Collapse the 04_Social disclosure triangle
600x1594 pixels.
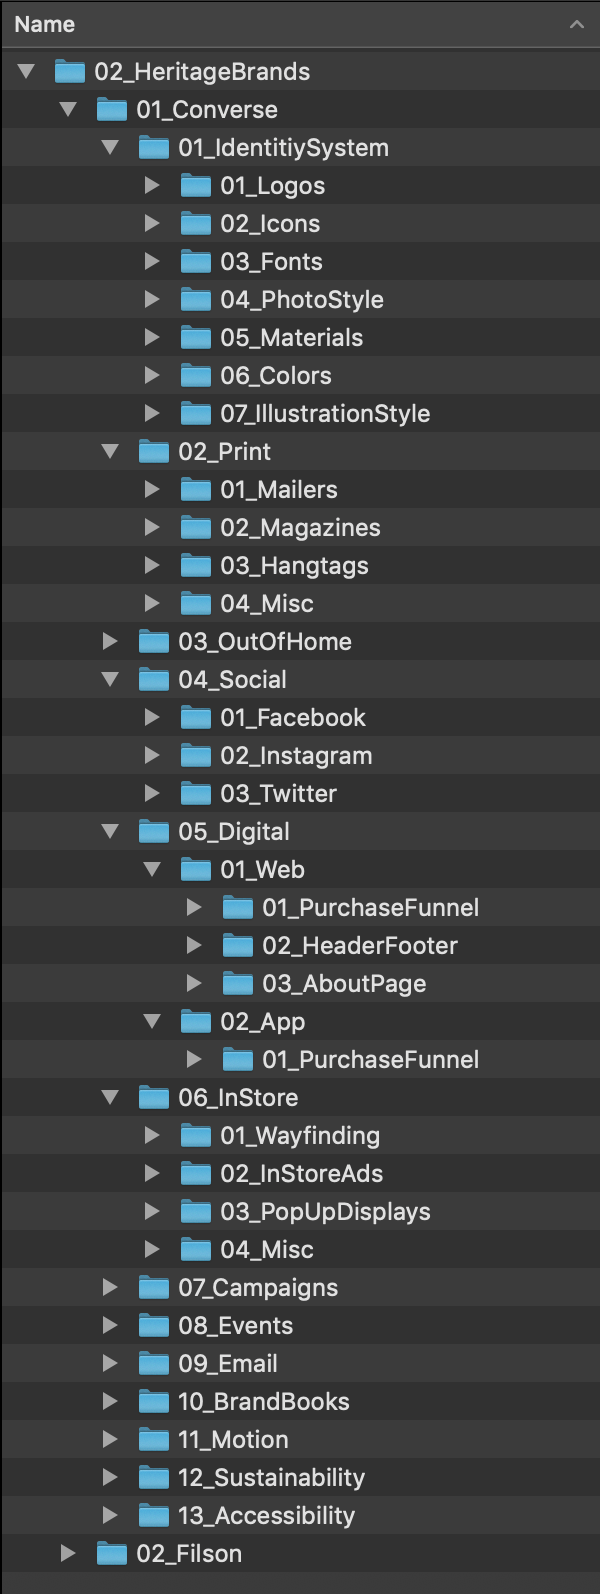(x=110, y=679)
